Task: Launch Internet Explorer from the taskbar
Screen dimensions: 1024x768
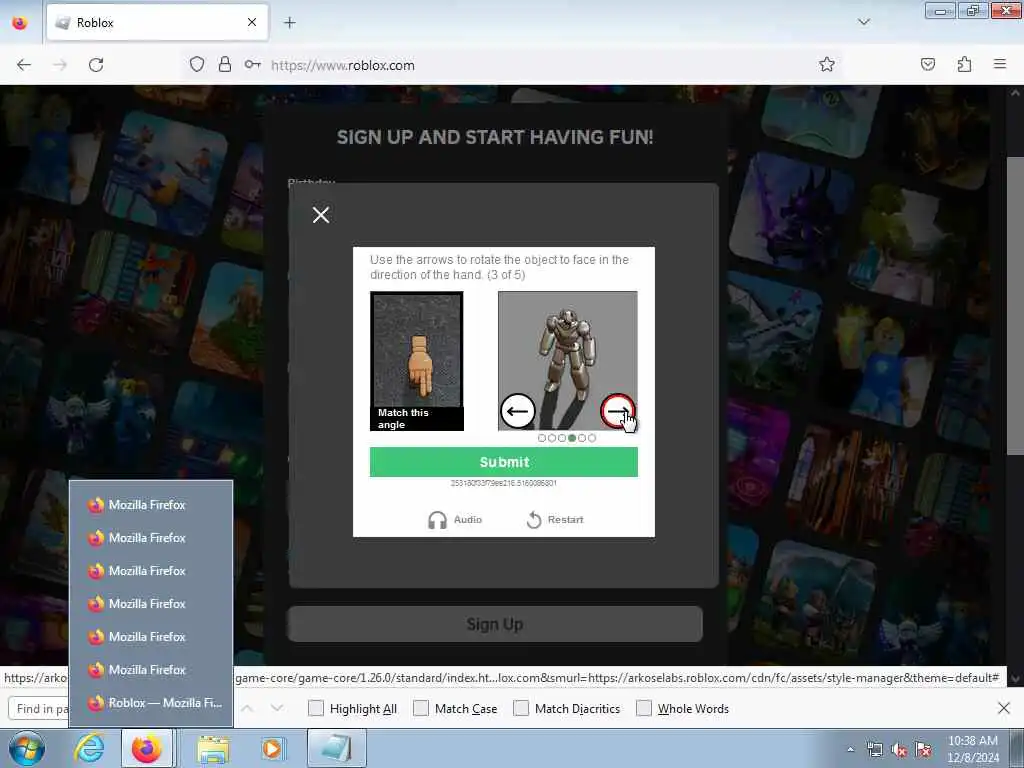Action: click(89, 748)
